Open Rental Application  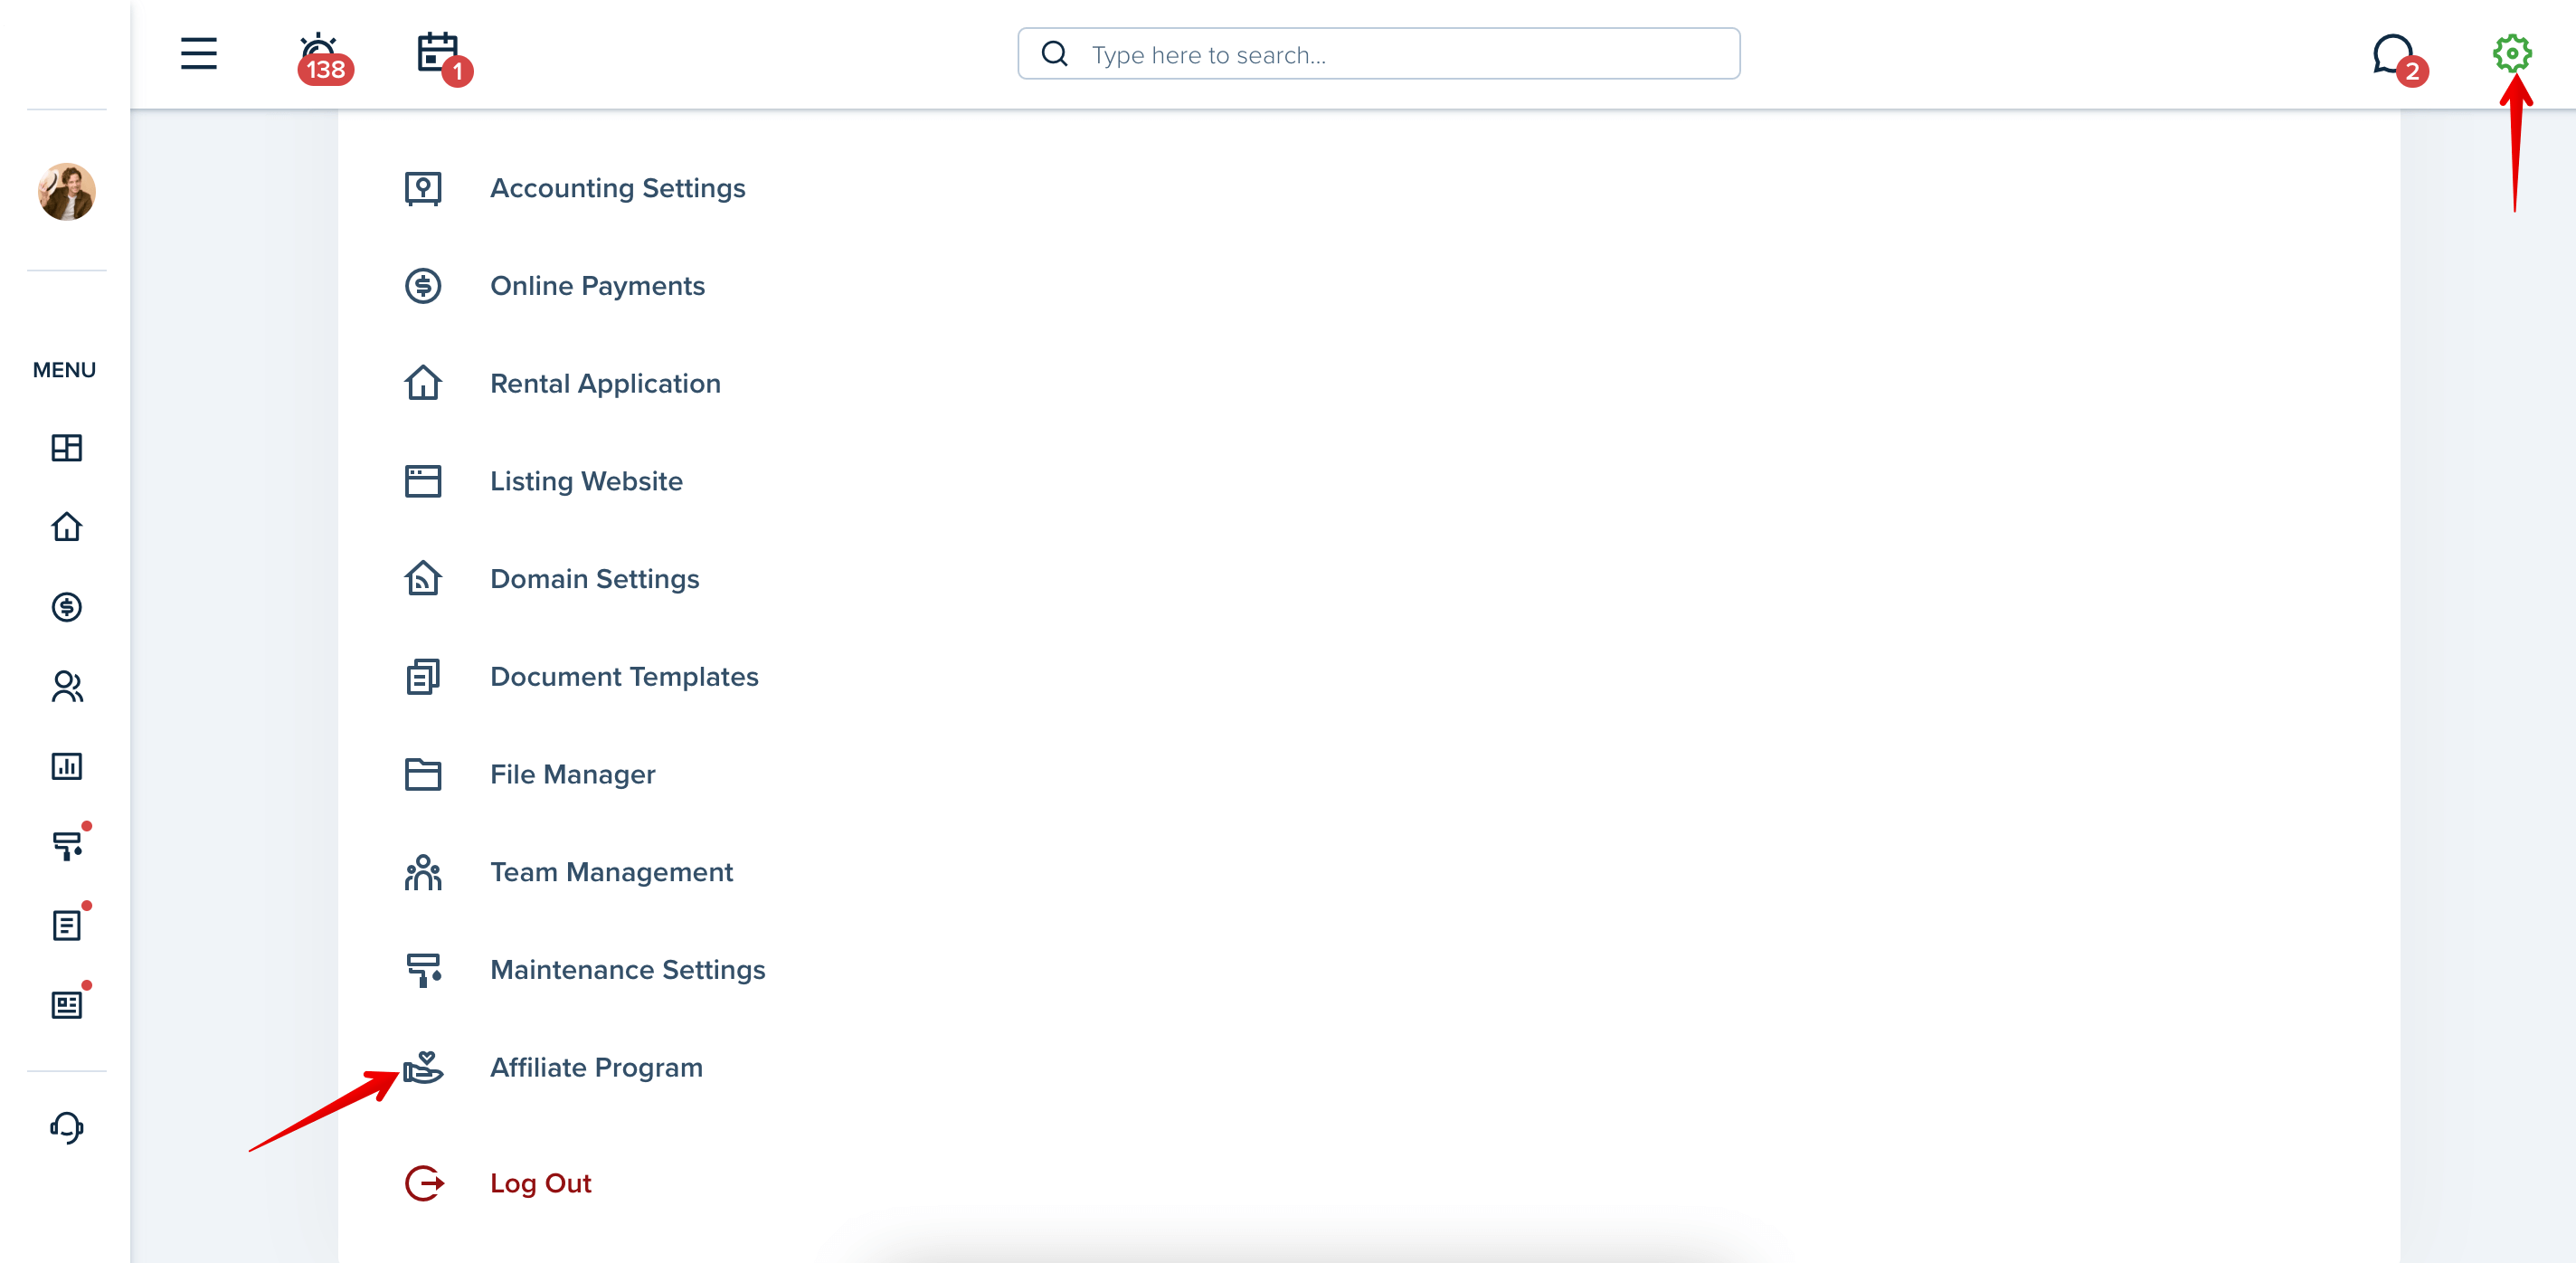605,384
